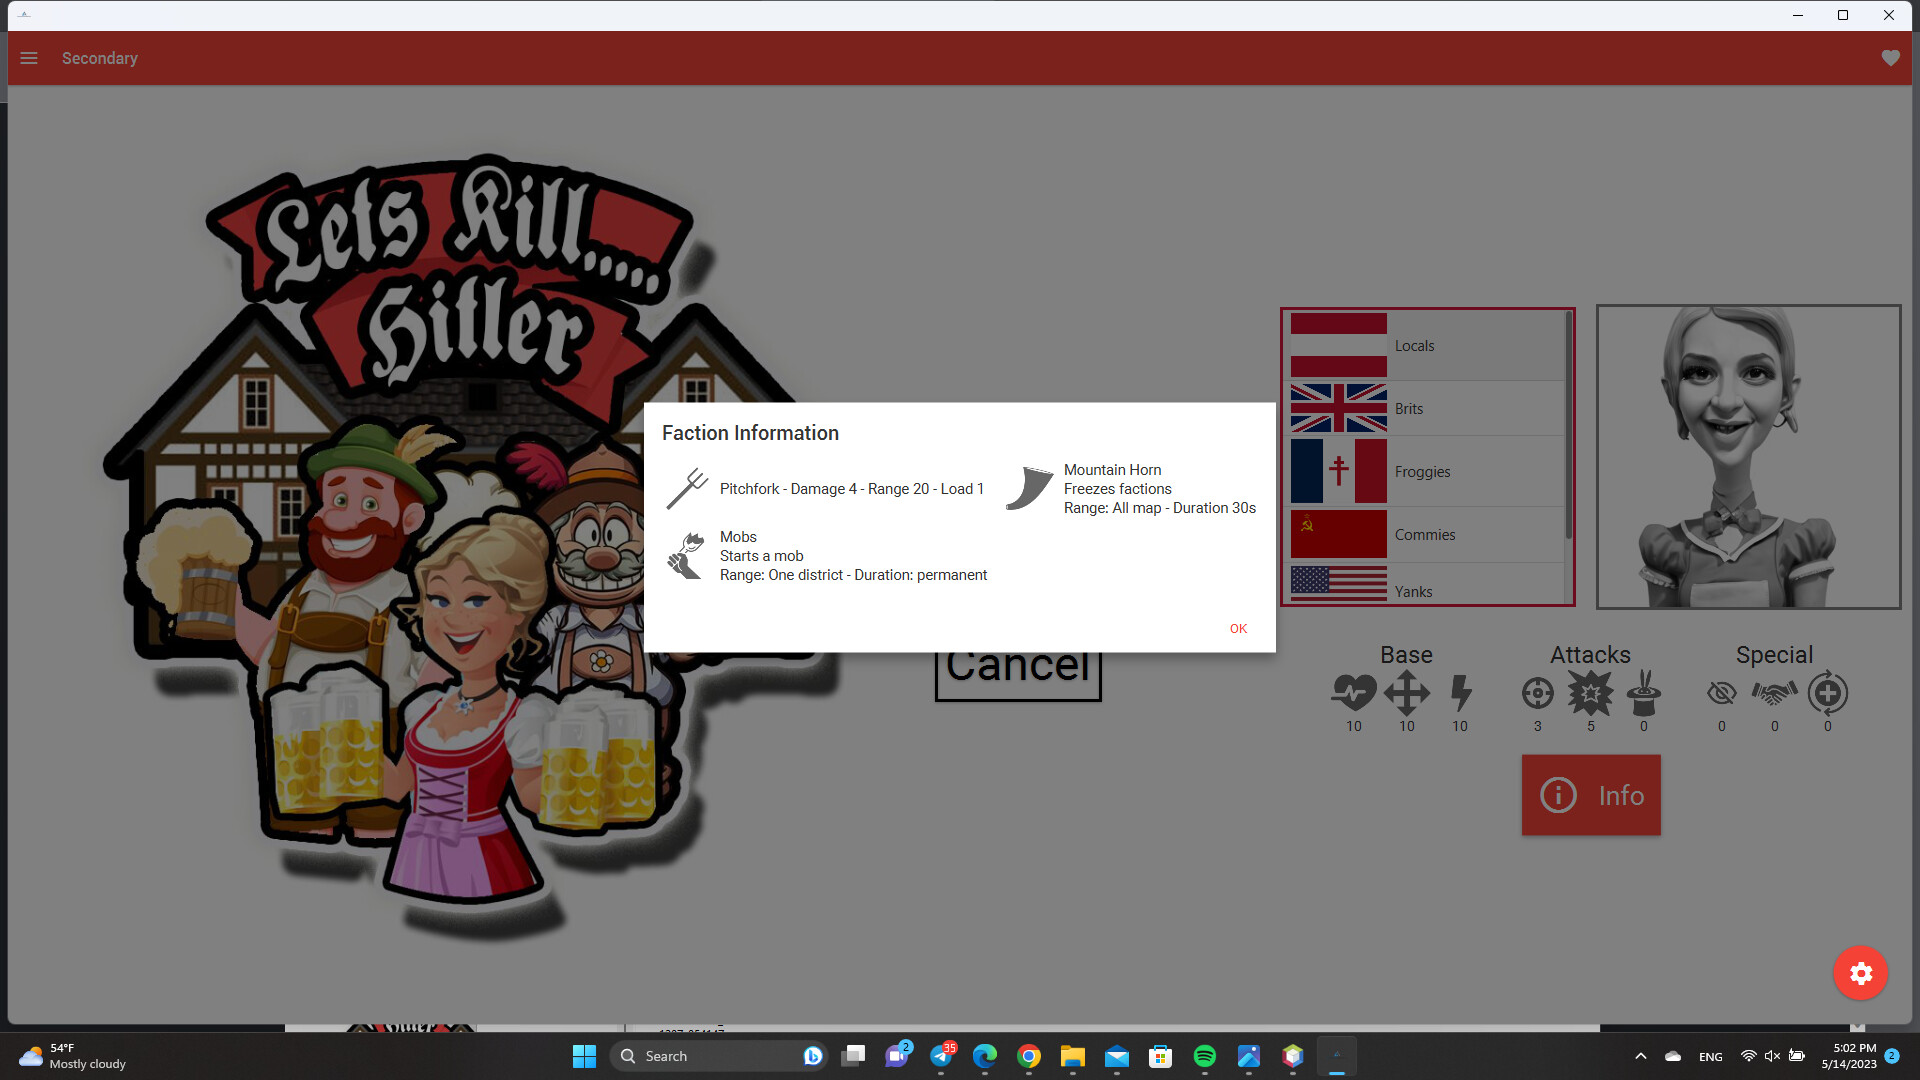Toggle the hidden-eye invisibility icon under Special
The image size is (1920, 1080).
point(1721,694)
